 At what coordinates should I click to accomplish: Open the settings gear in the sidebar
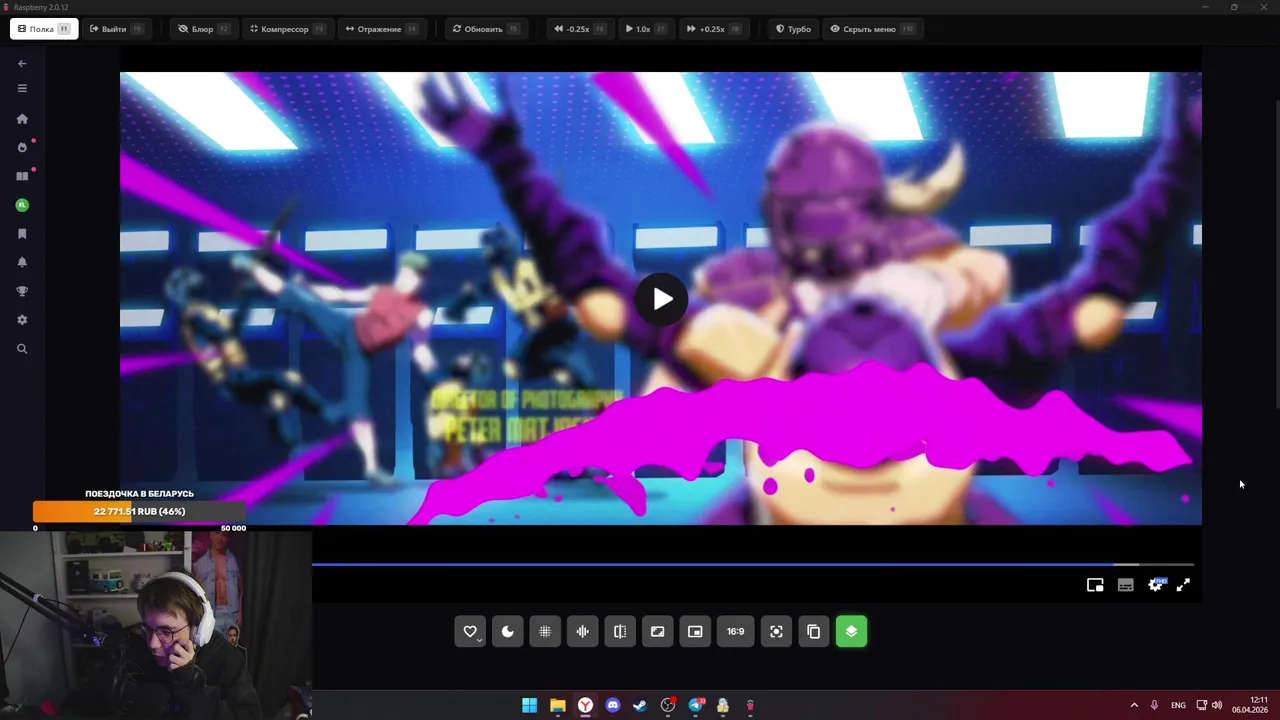click(22, 320)
